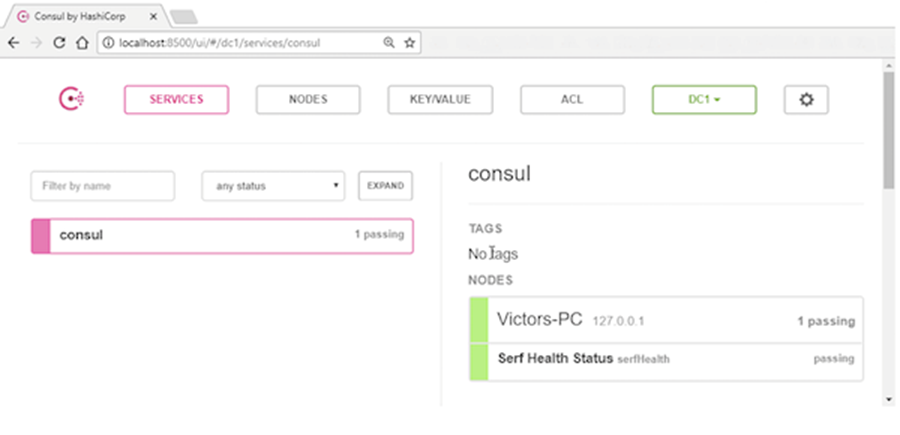Switch to the NODES section

308,100
